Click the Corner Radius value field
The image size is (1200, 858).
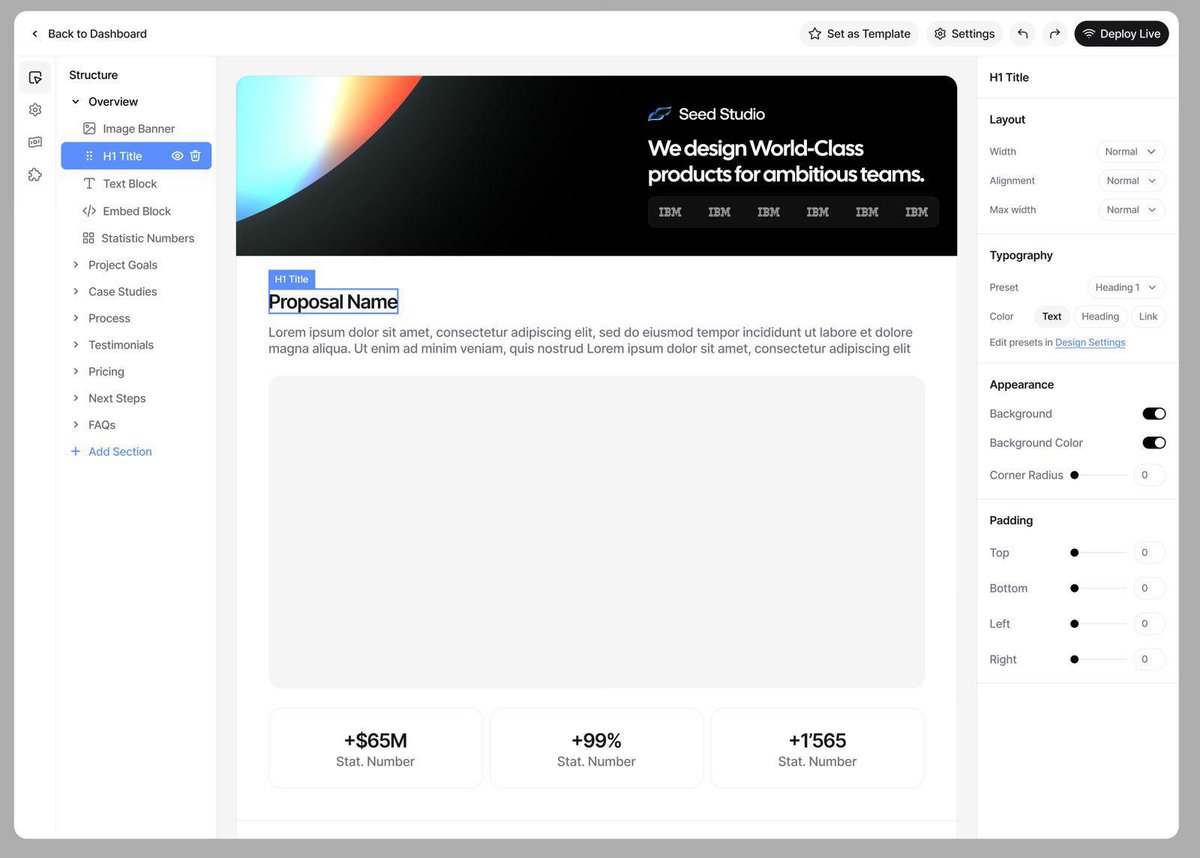coord(1149,475)
